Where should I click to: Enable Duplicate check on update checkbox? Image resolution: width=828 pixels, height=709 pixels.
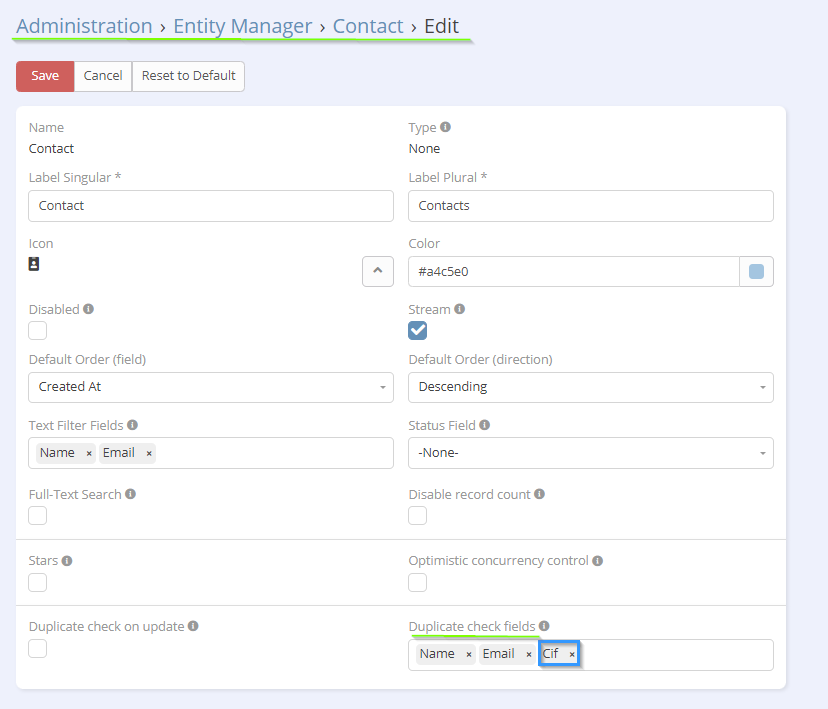tap(38, 649)
